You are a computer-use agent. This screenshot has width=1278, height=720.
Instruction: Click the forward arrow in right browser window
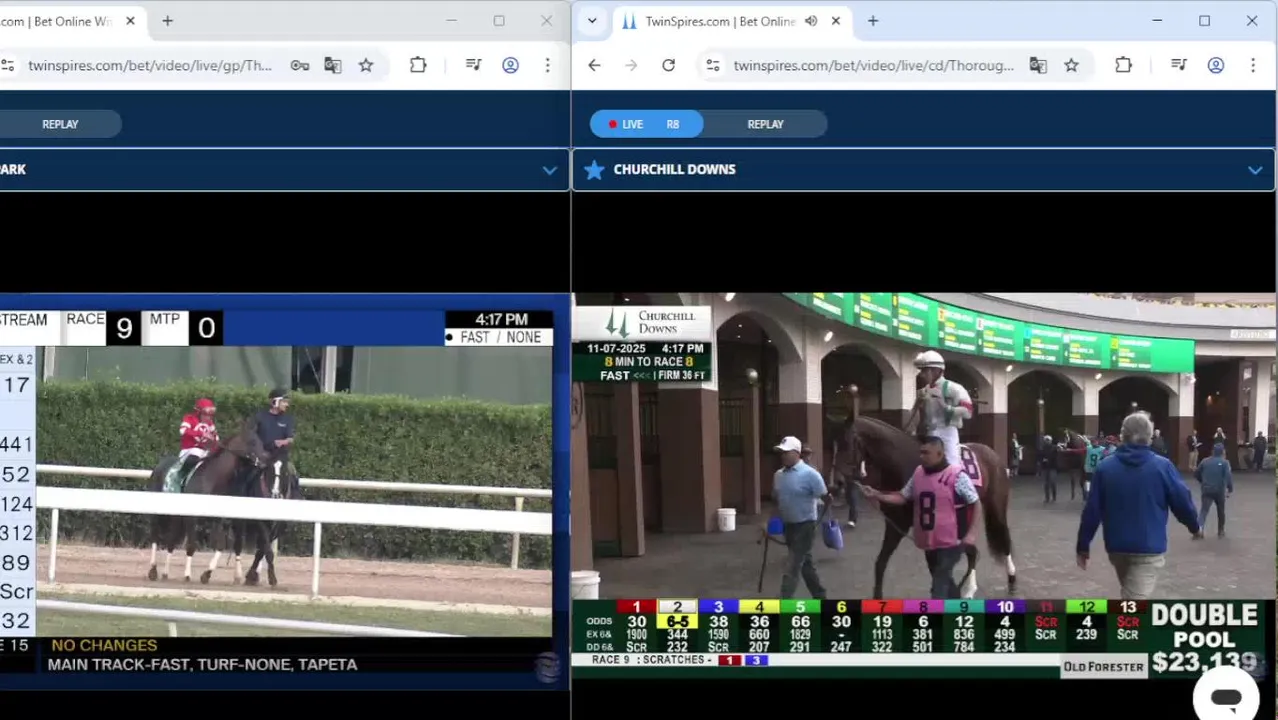click(631, 65)
